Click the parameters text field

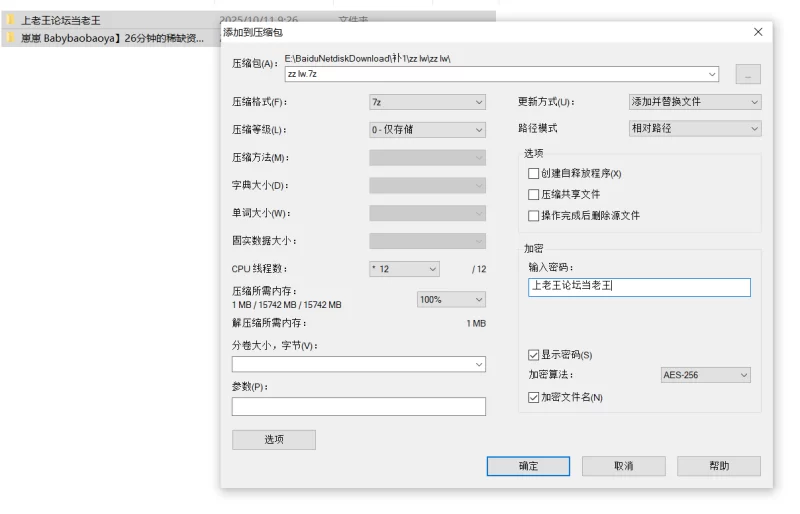click(x=358, y=407)
